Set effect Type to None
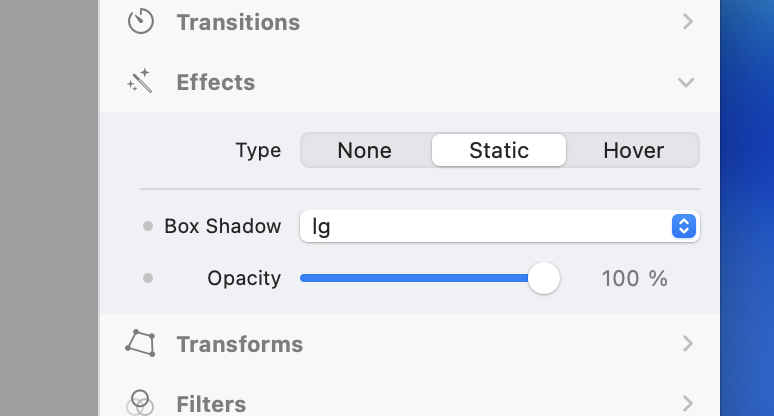The height and width of the screenshot is (416, 774). tap(365, 151)
